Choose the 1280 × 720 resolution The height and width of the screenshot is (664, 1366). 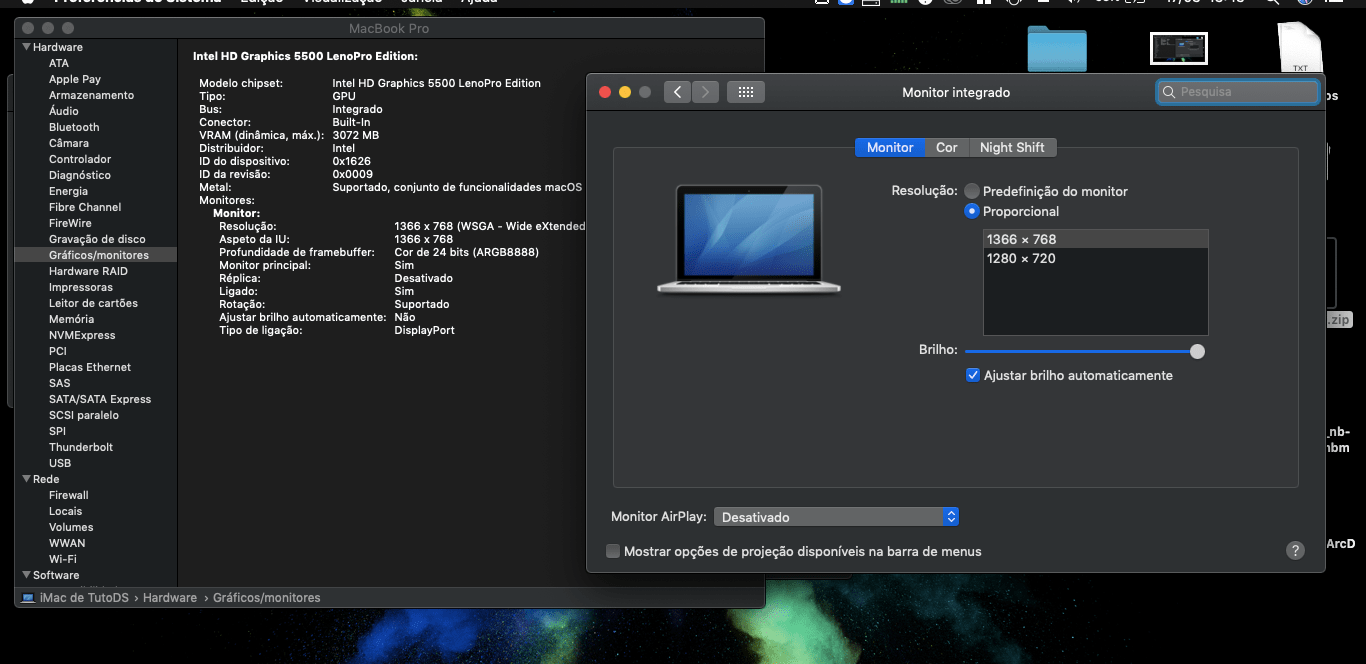click(1021, 259)
